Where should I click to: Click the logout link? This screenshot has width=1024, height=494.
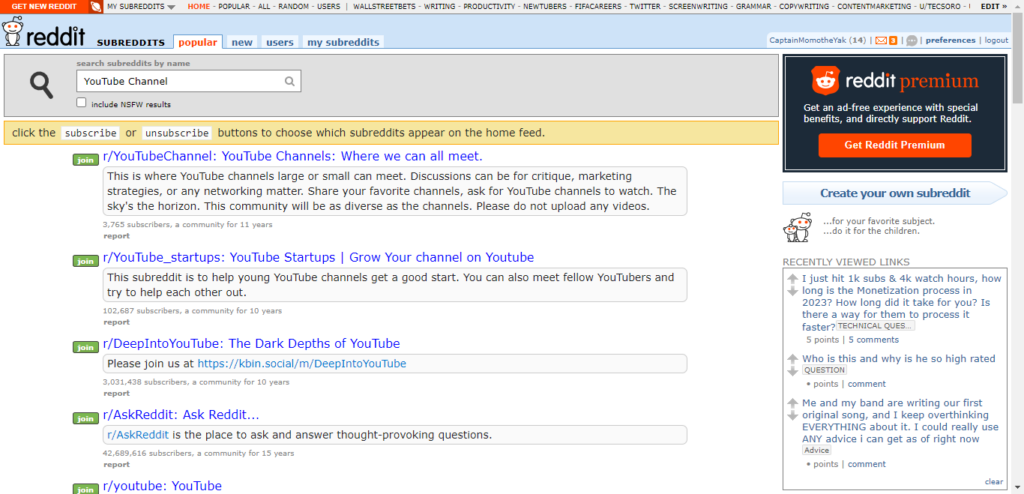coord(997,41)
